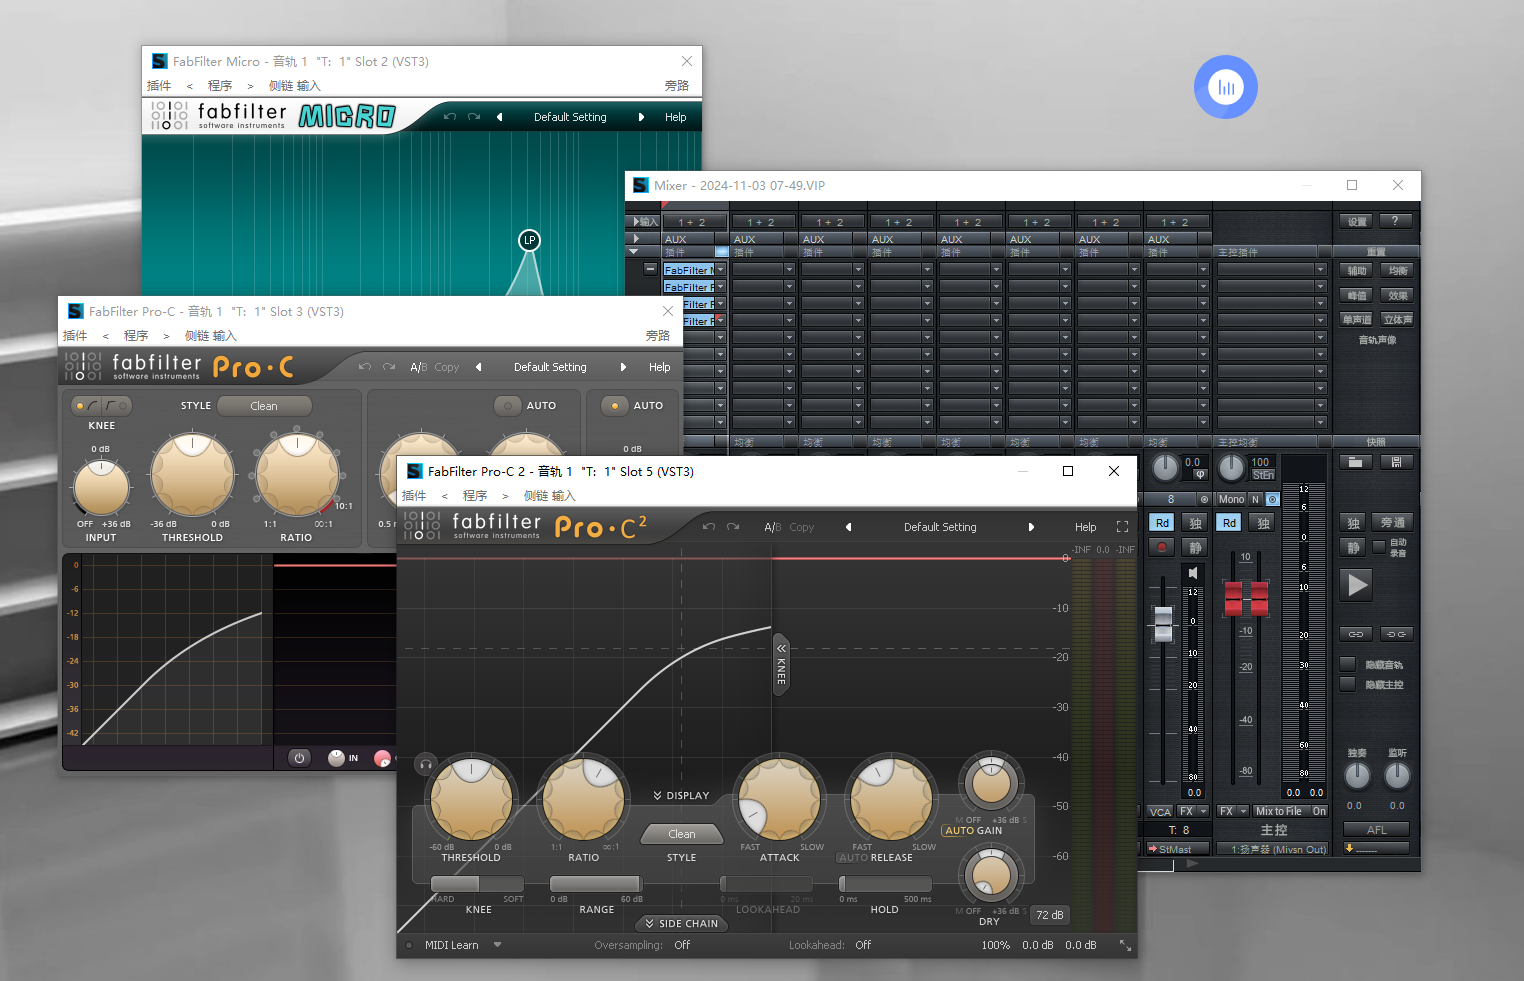Expand the 输入 row triangle in Mixer
This screenshot has width=1524, height=981.
[x=636, y=222]
